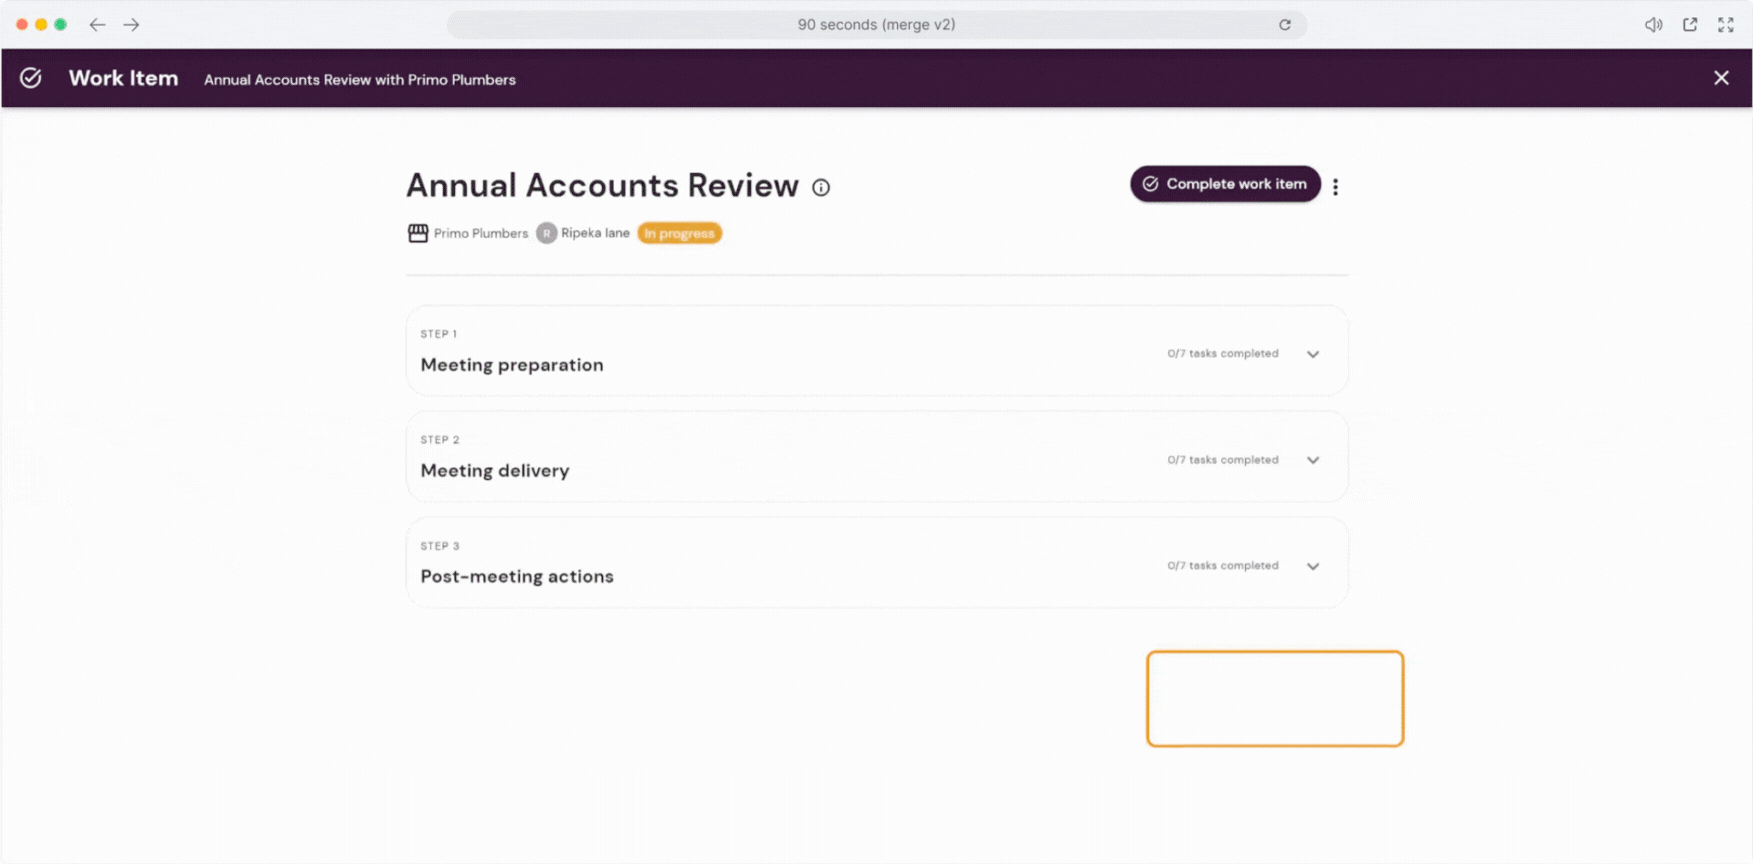Reload the page with refresh icon

tap(1285, 25)
